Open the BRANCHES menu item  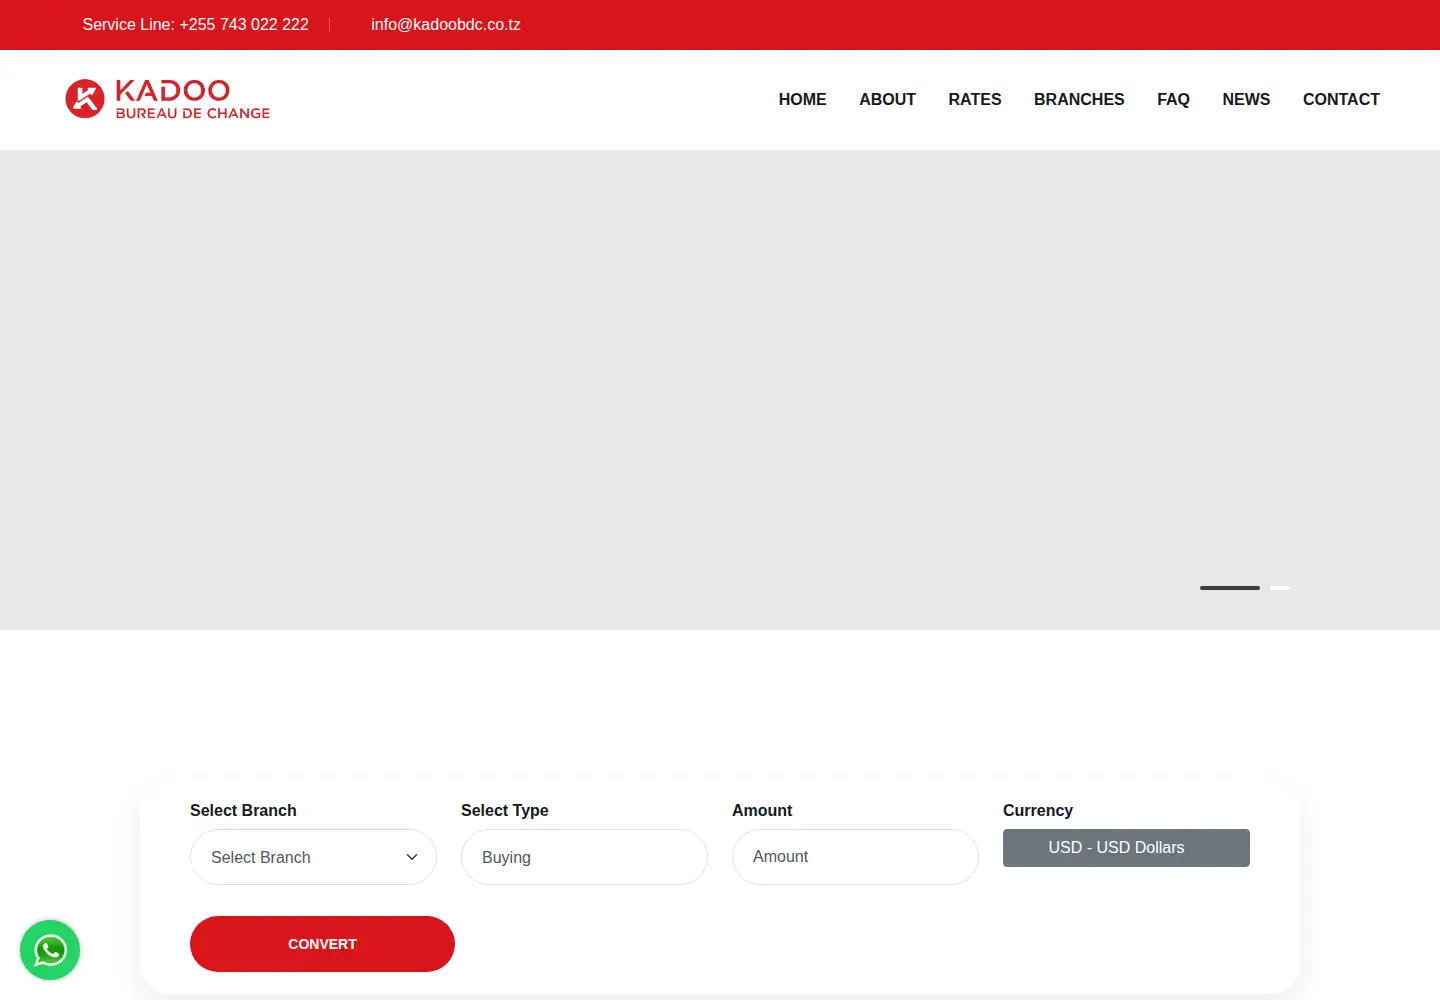(1079, 99)
